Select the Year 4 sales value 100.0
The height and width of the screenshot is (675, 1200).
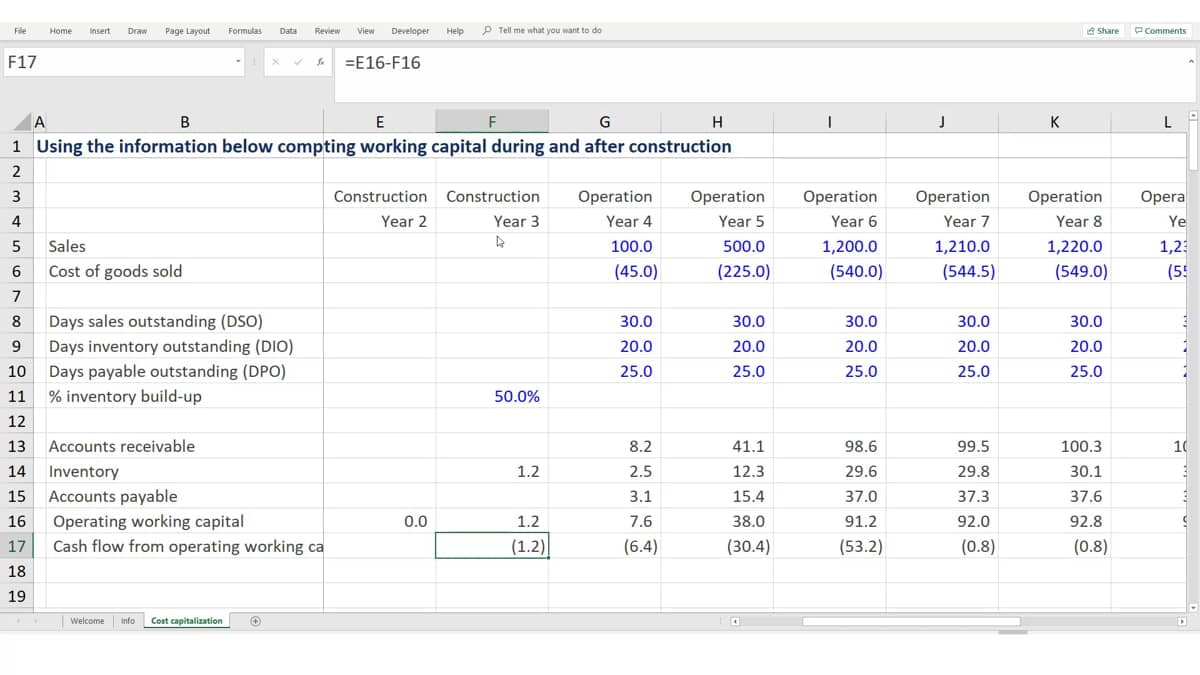pos(604,246)
